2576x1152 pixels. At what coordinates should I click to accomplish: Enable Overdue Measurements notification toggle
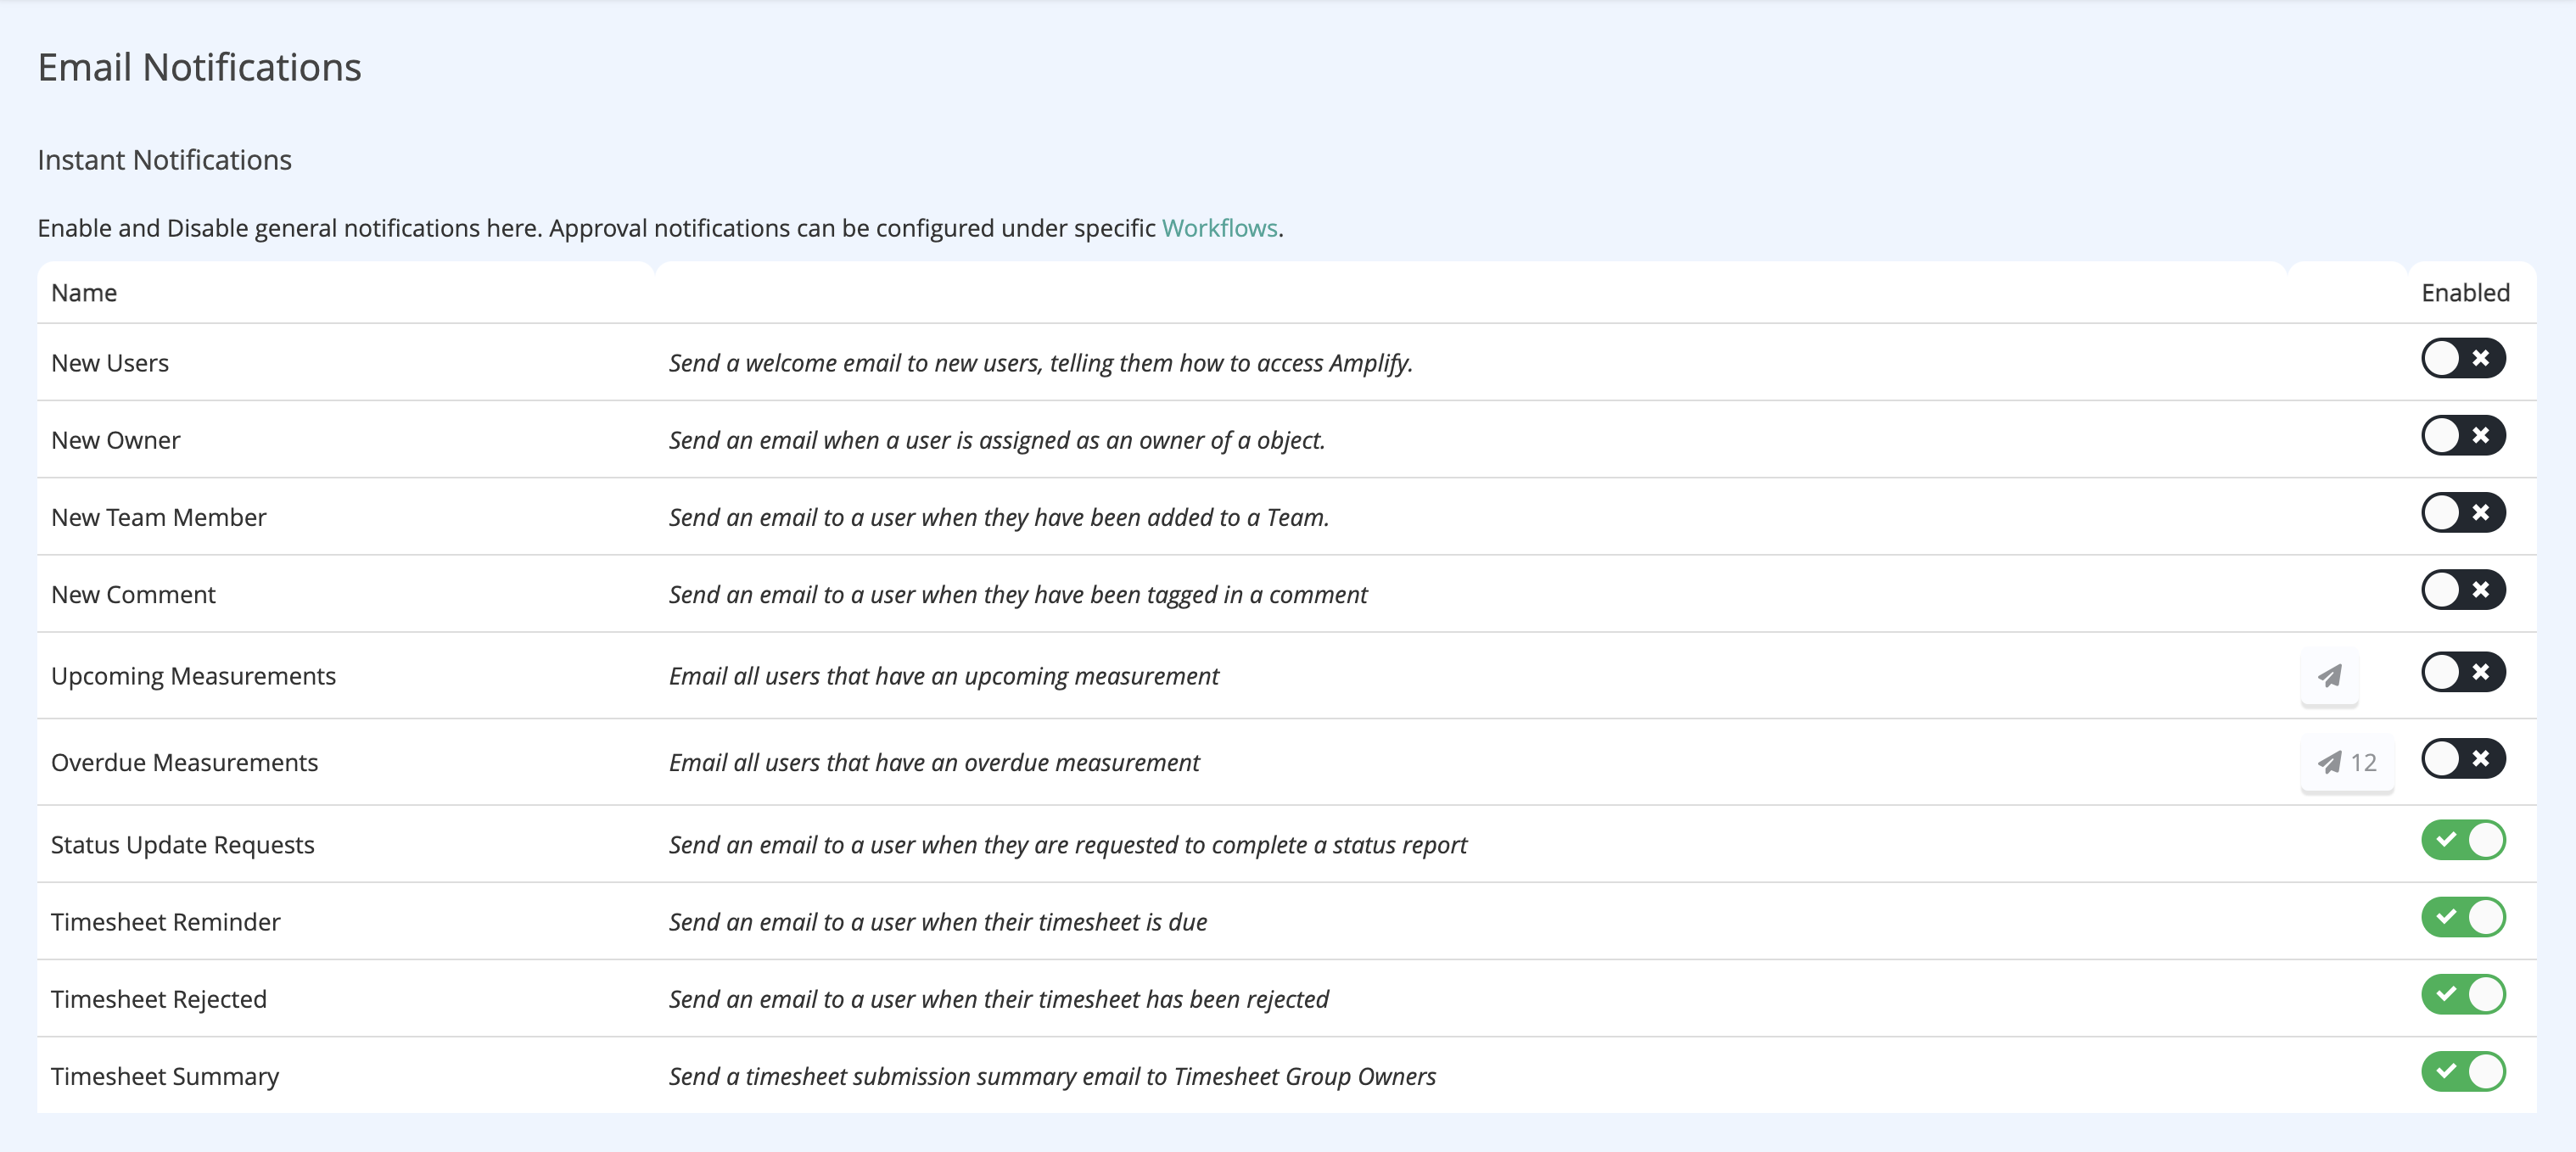click(x=2462, y=758)
